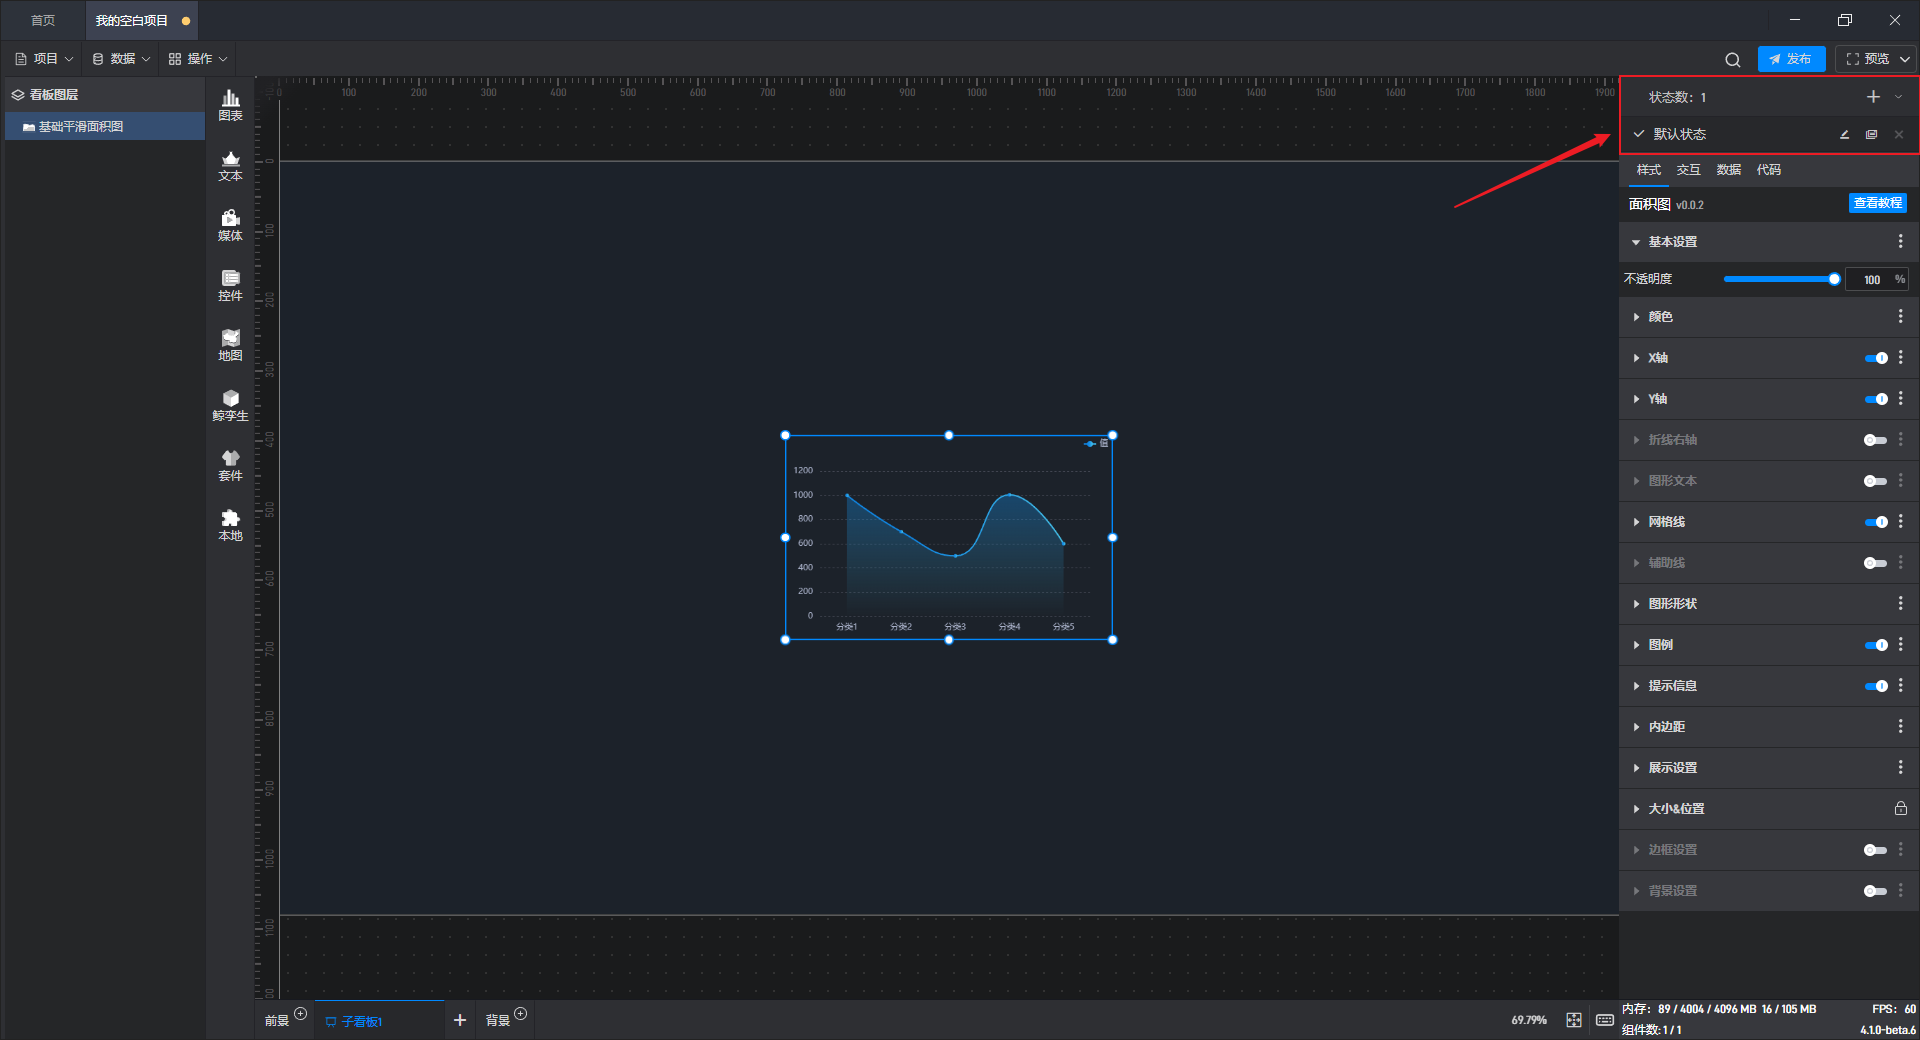Click keyboard shortcuts icon in status bar

(x=1604, y=1020)
